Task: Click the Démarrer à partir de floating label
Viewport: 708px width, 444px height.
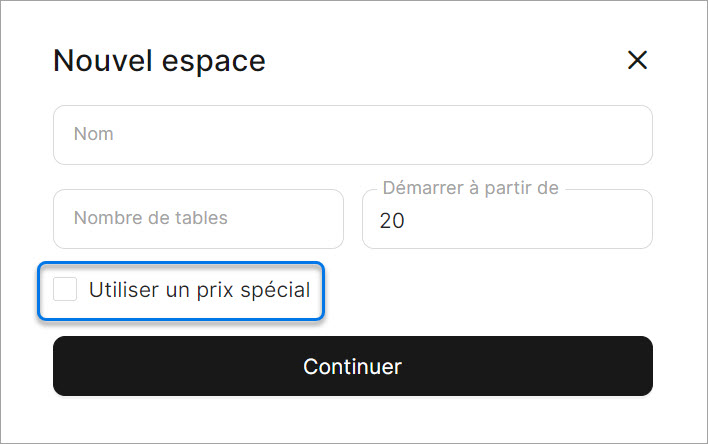Action: [470, 188]
